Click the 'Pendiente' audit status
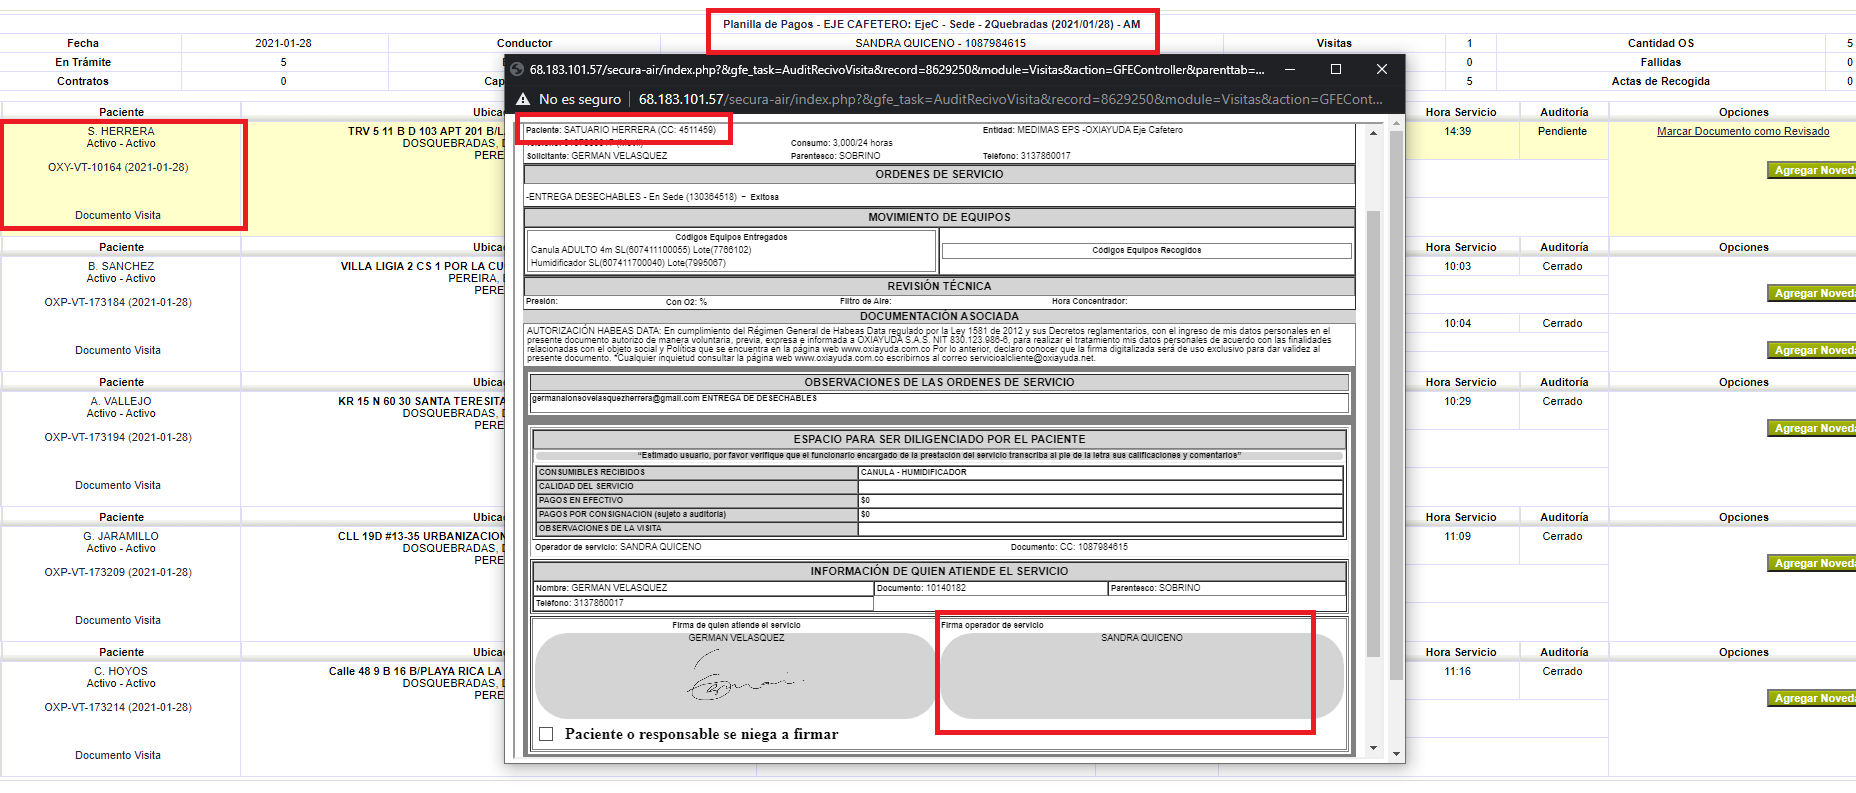 pyautogui.click(x=1562, y=131)
